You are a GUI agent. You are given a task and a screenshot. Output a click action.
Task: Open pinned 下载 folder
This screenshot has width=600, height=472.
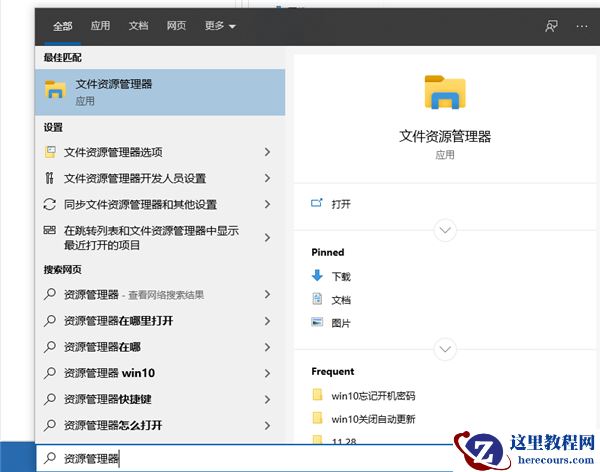(x=341, y=276)
